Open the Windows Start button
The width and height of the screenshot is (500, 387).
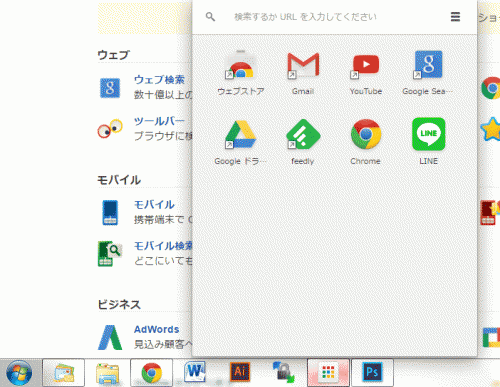[19, 373]
